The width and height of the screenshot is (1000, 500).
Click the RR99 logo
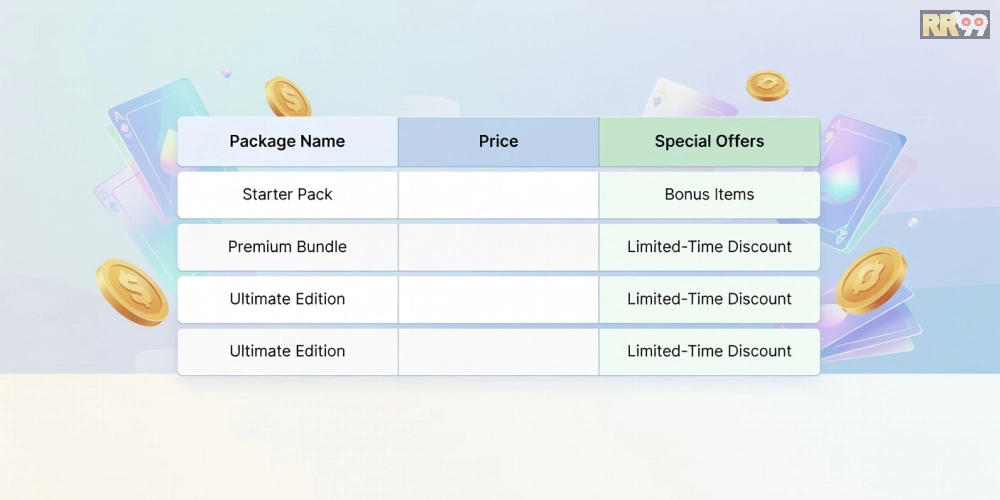pyautogui.click(x=954, y=24)
